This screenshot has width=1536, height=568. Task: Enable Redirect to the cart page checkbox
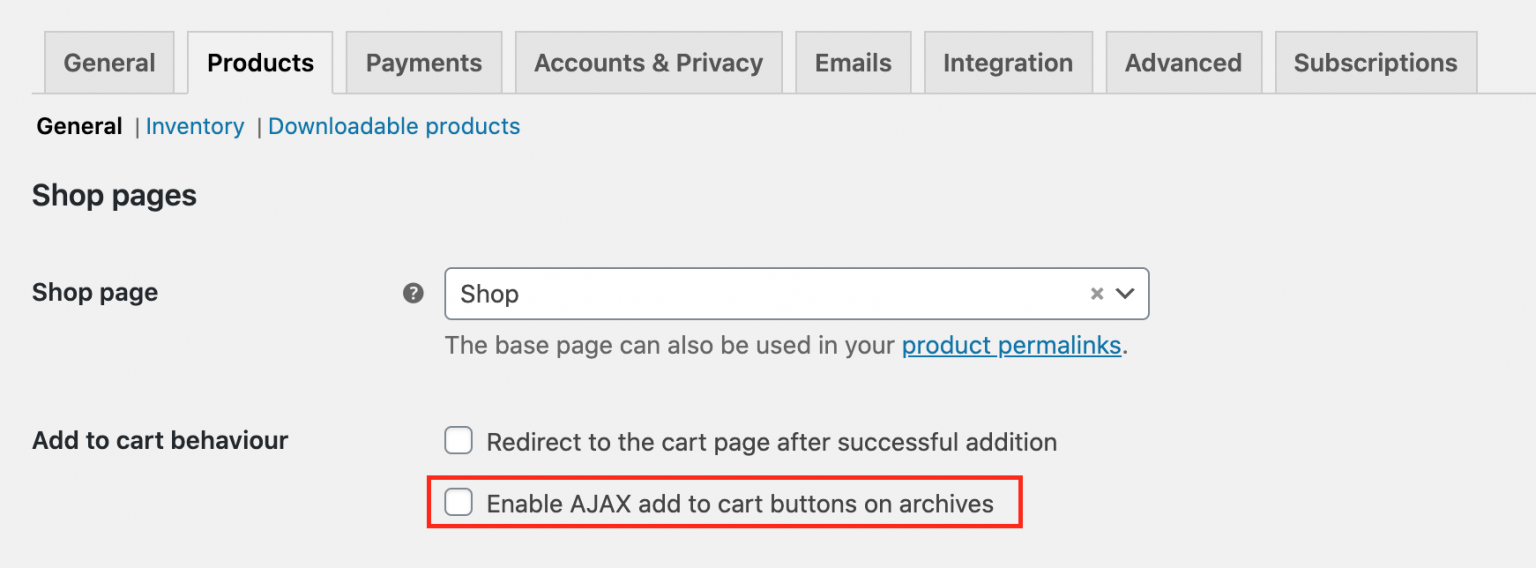point(459,440)
